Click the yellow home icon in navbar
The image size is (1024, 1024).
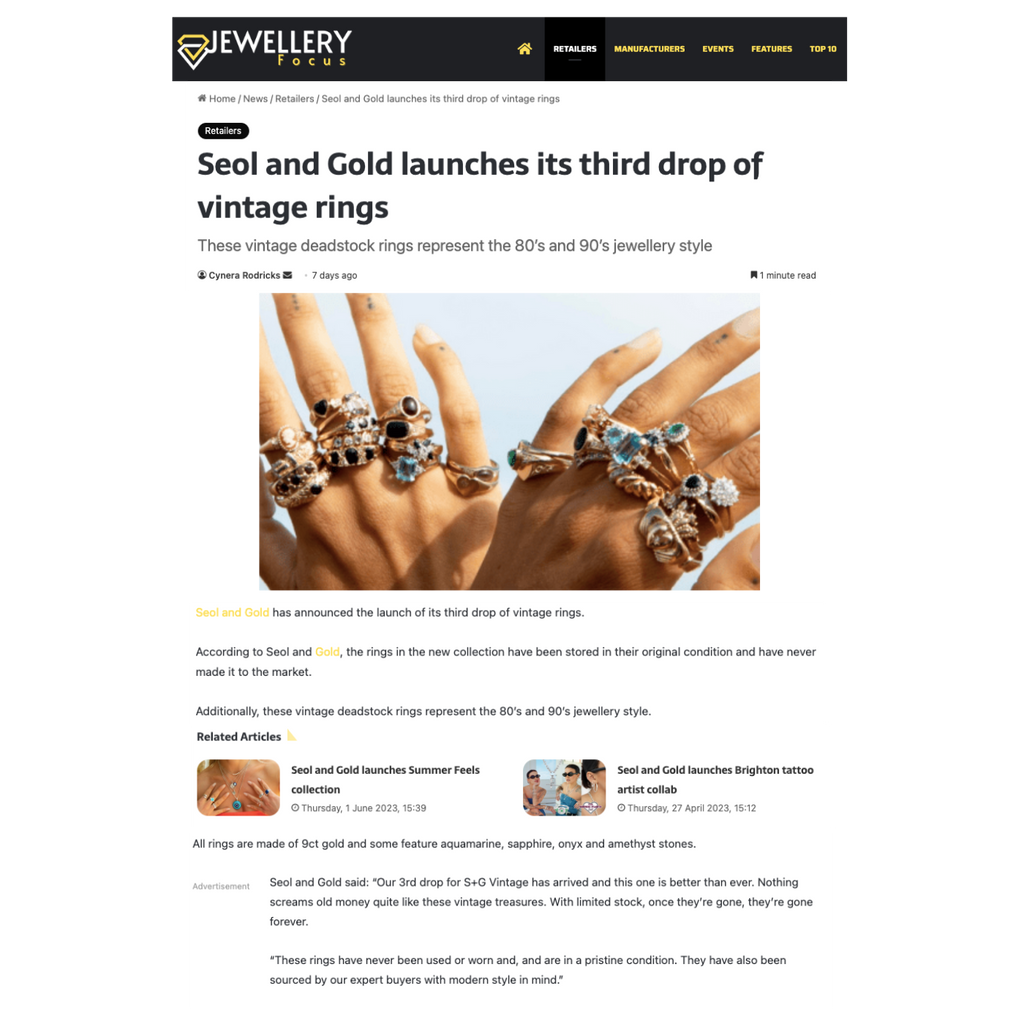coord(524,49)
